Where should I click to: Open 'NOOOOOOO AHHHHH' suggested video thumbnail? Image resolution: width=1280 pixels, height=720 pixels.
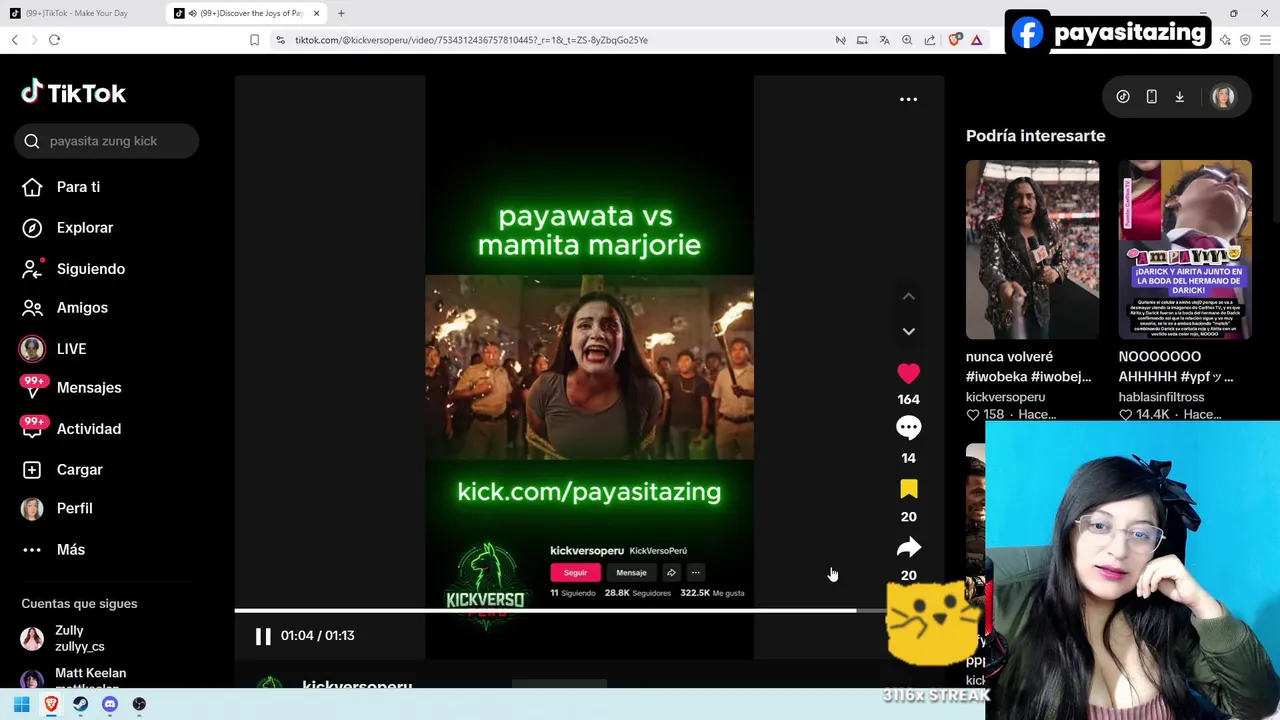1184,250
